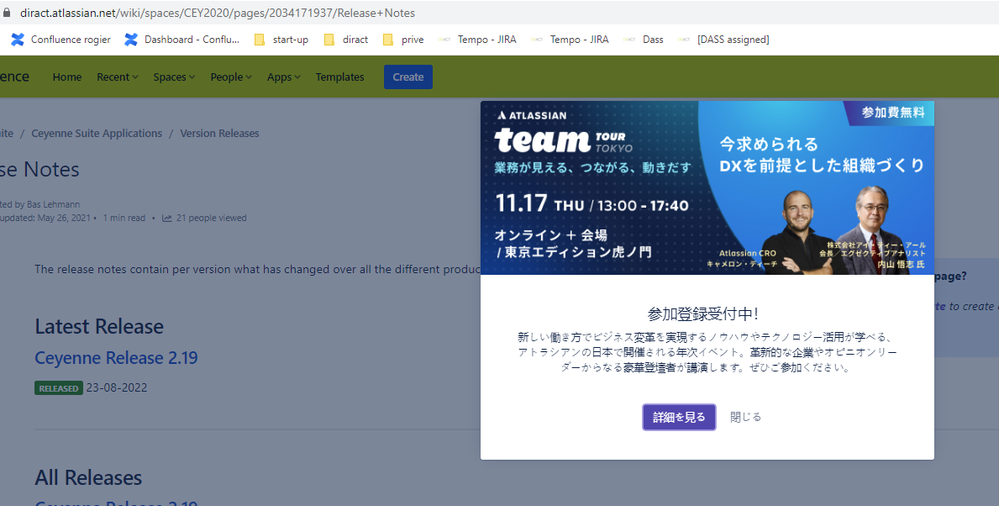Click the green RELEASED status badge
The image size is (999, 506).
click(59, 388)
